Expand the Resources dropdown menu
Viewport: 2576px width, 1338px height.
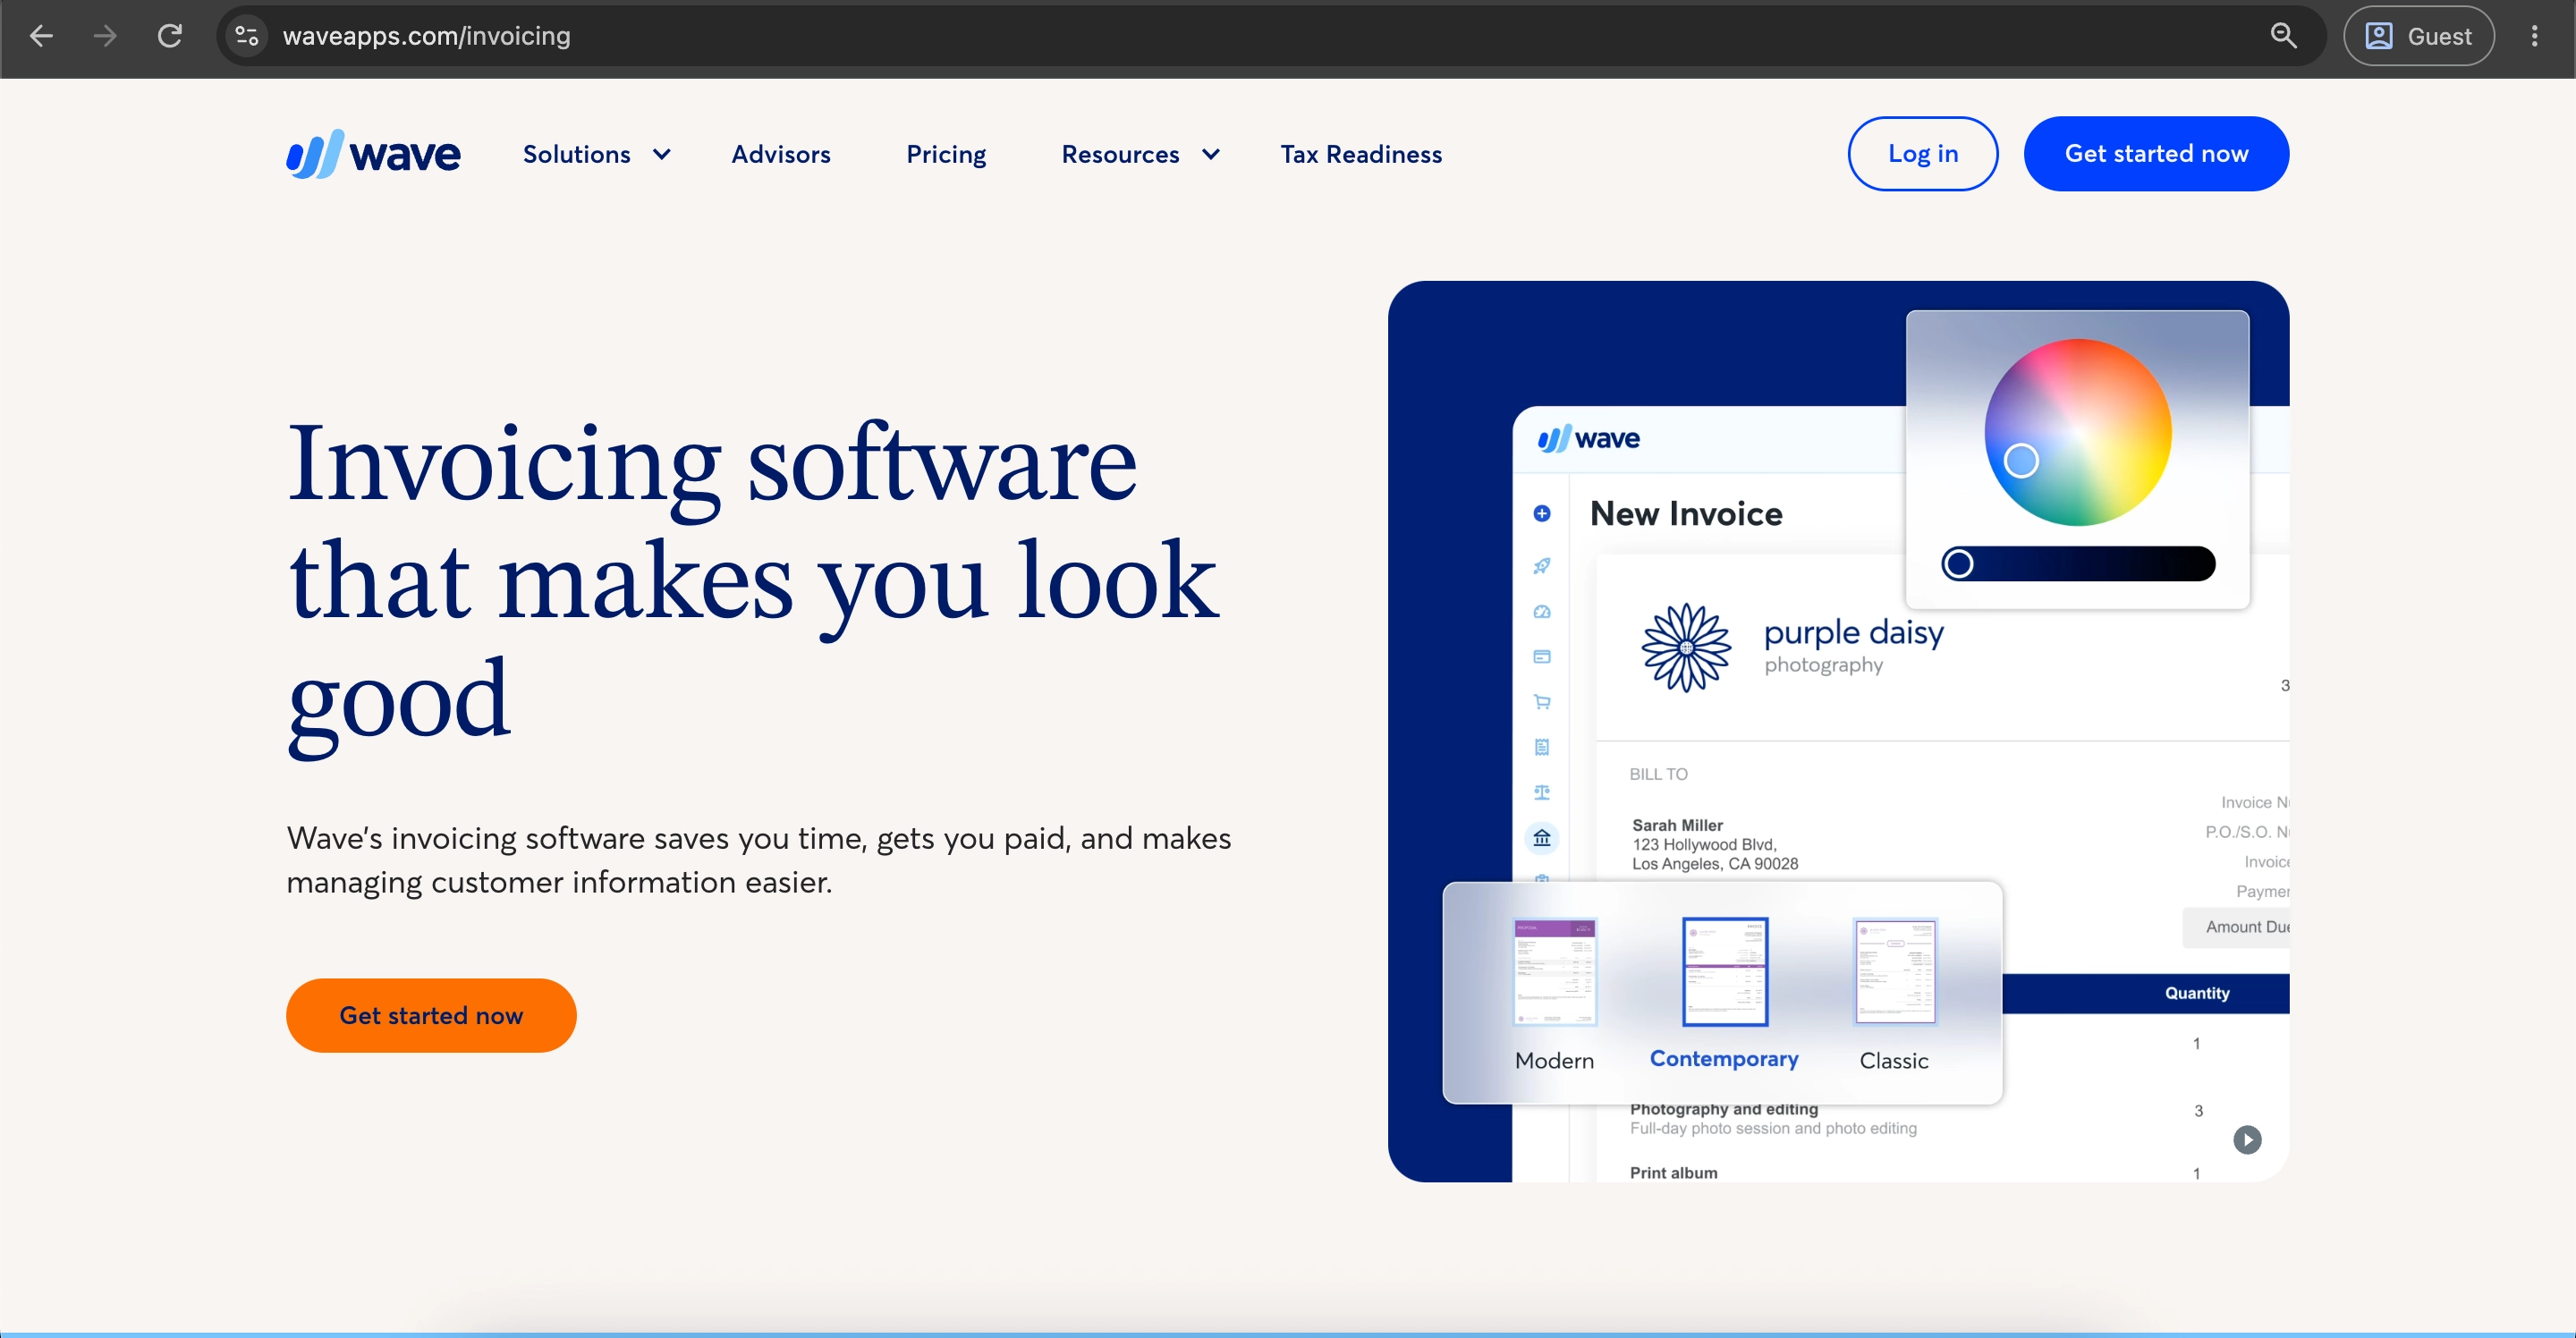point(1141,154)
